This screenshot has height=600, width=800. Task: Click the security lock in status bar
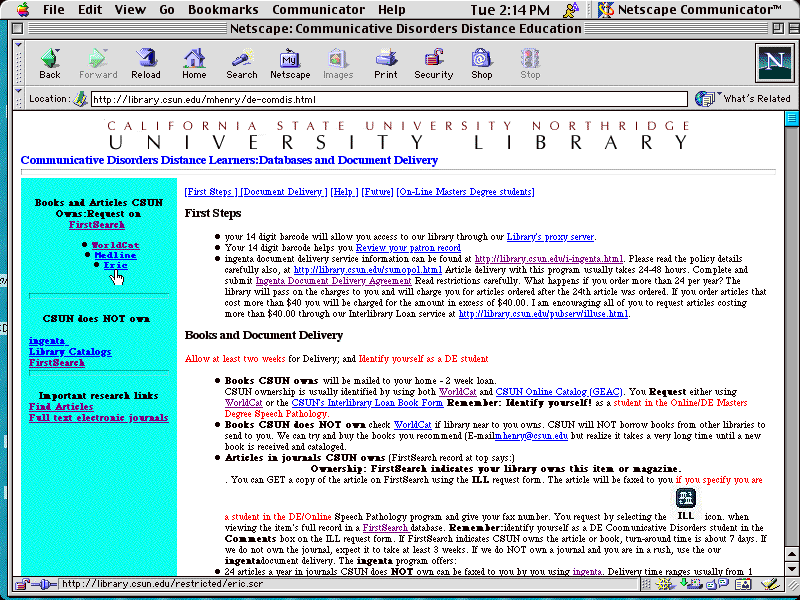tap(23, 583)
